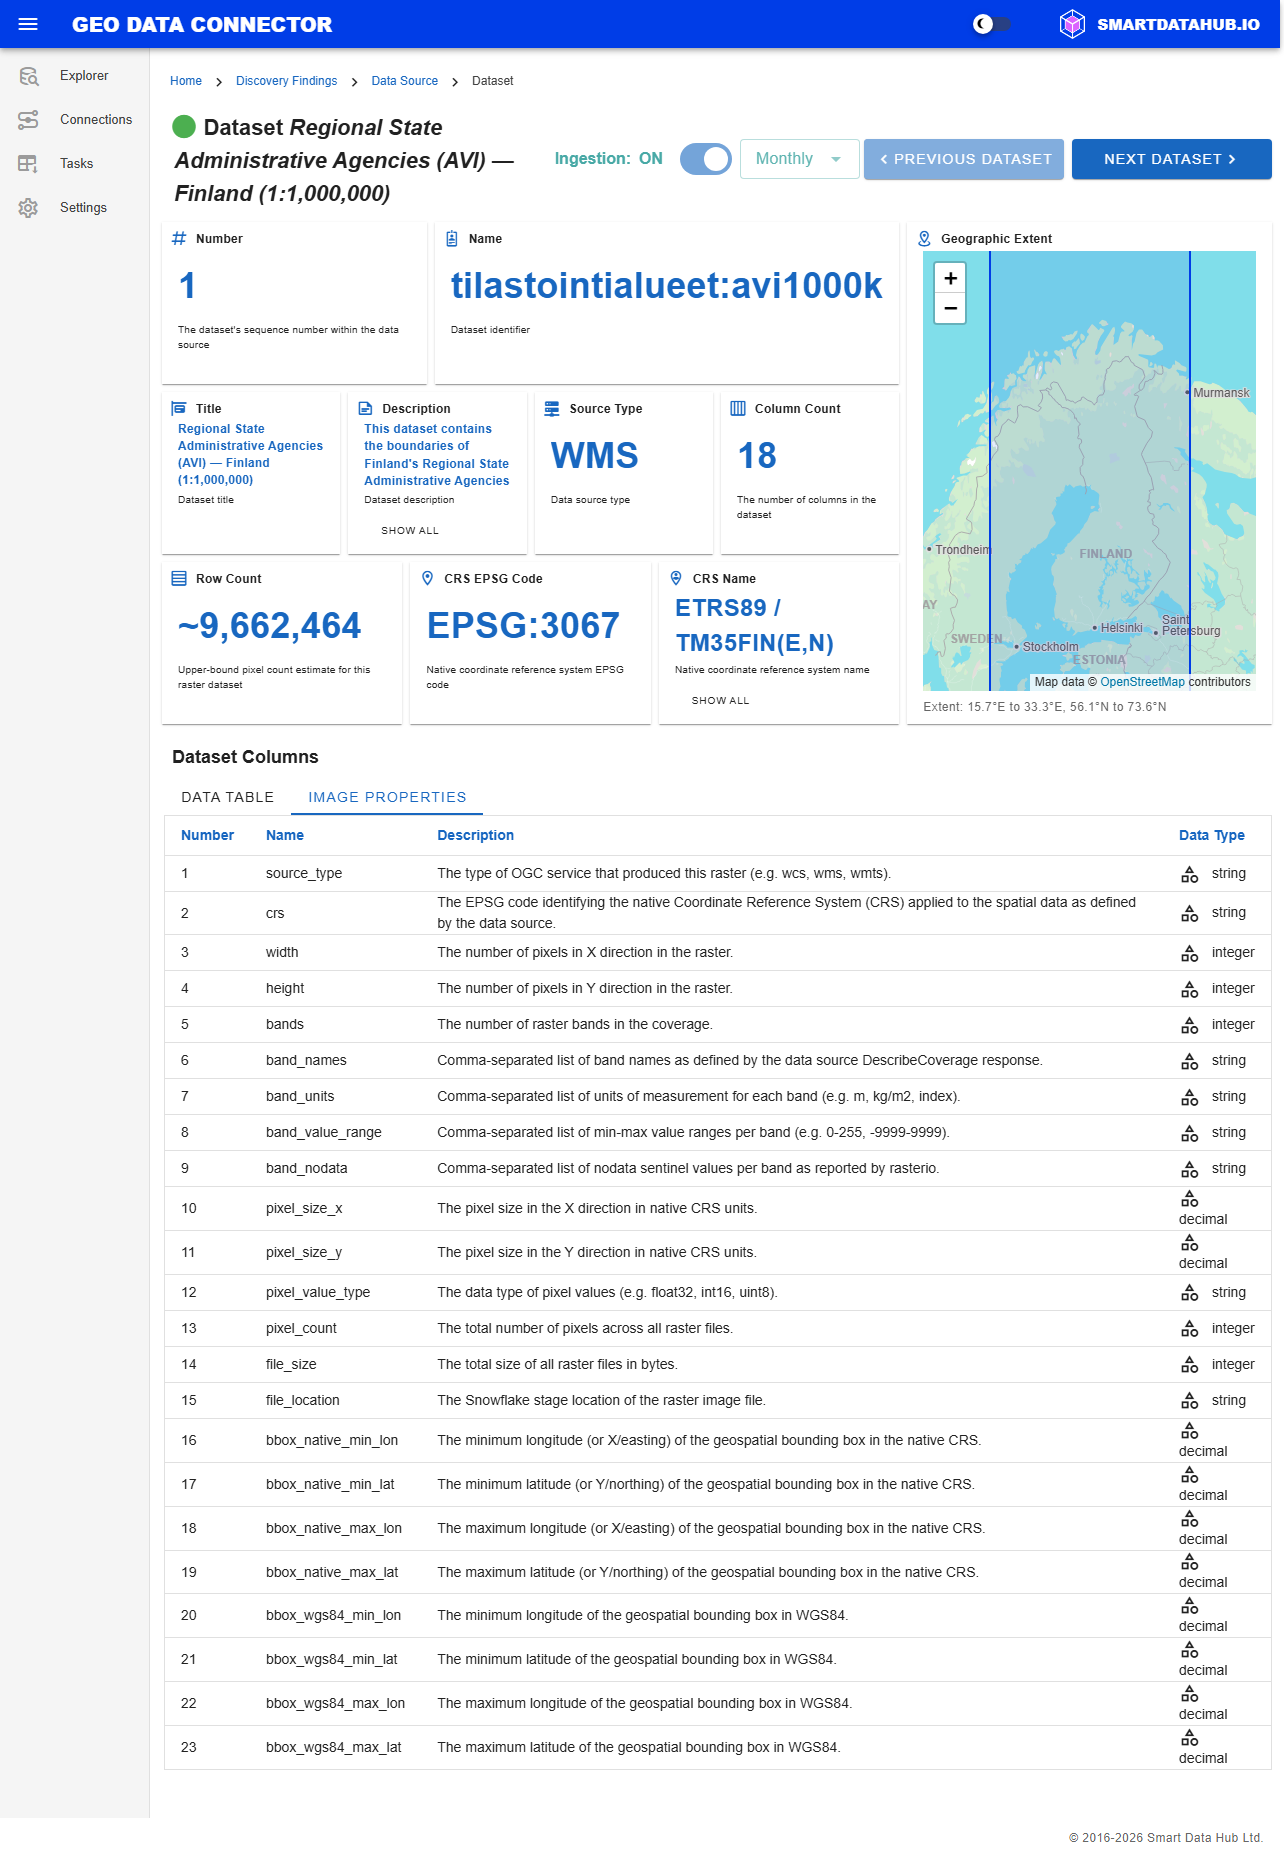Select the bbox_native_min_lon name cell

[x=332, y=1440]
